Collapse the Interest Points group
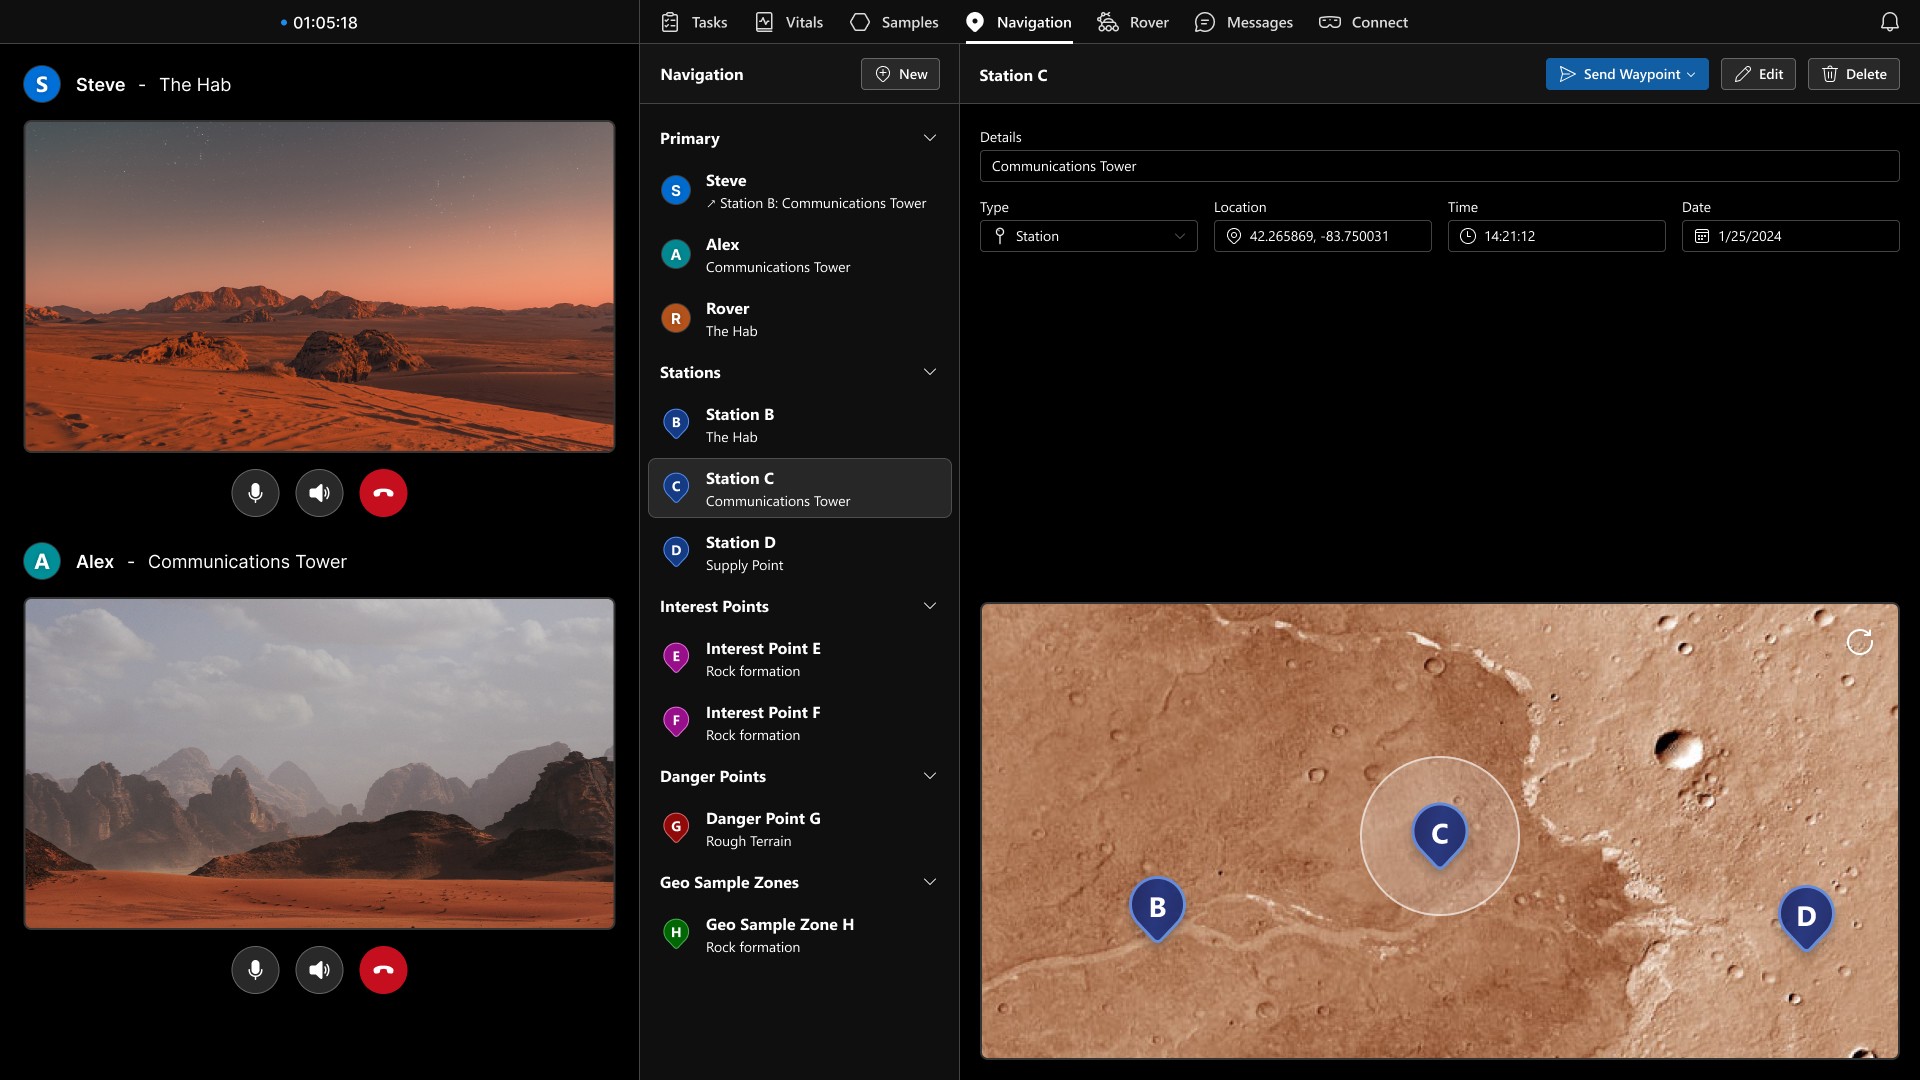The width and height of the screenshot is (1920, 1080). (929, 606)
